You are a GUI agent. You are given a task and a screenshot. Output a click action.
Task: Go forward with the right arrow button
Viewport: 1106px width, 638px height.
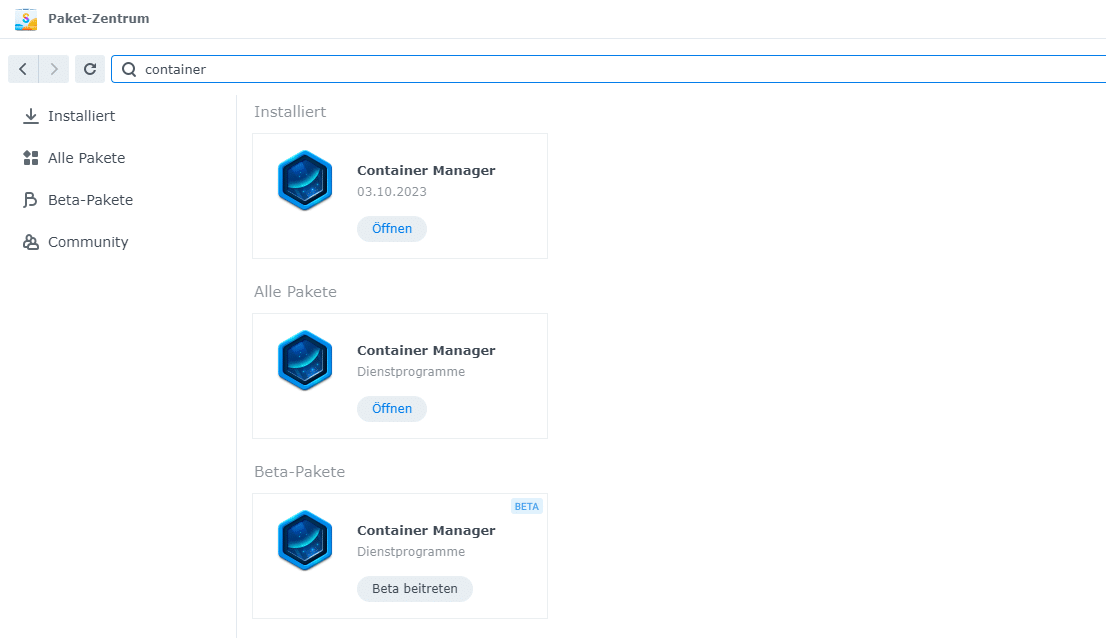[x=54, y=69]
